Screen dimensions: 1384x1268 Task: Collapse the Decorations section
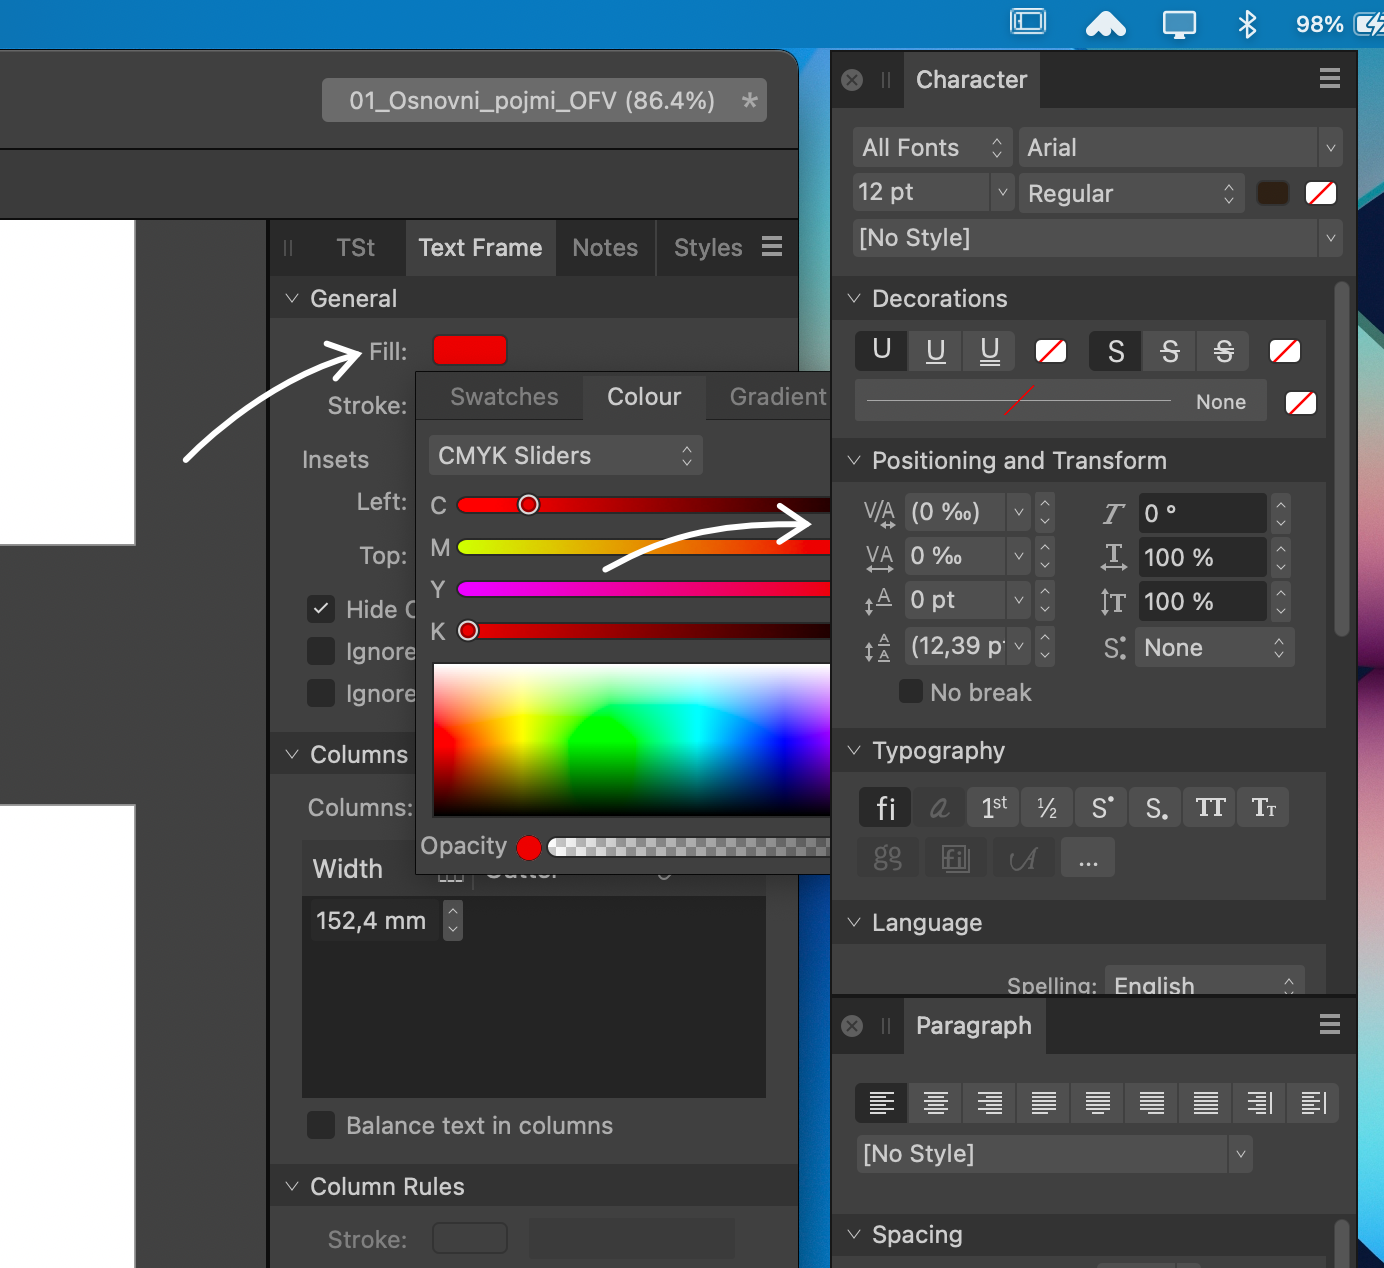[854, 299]
